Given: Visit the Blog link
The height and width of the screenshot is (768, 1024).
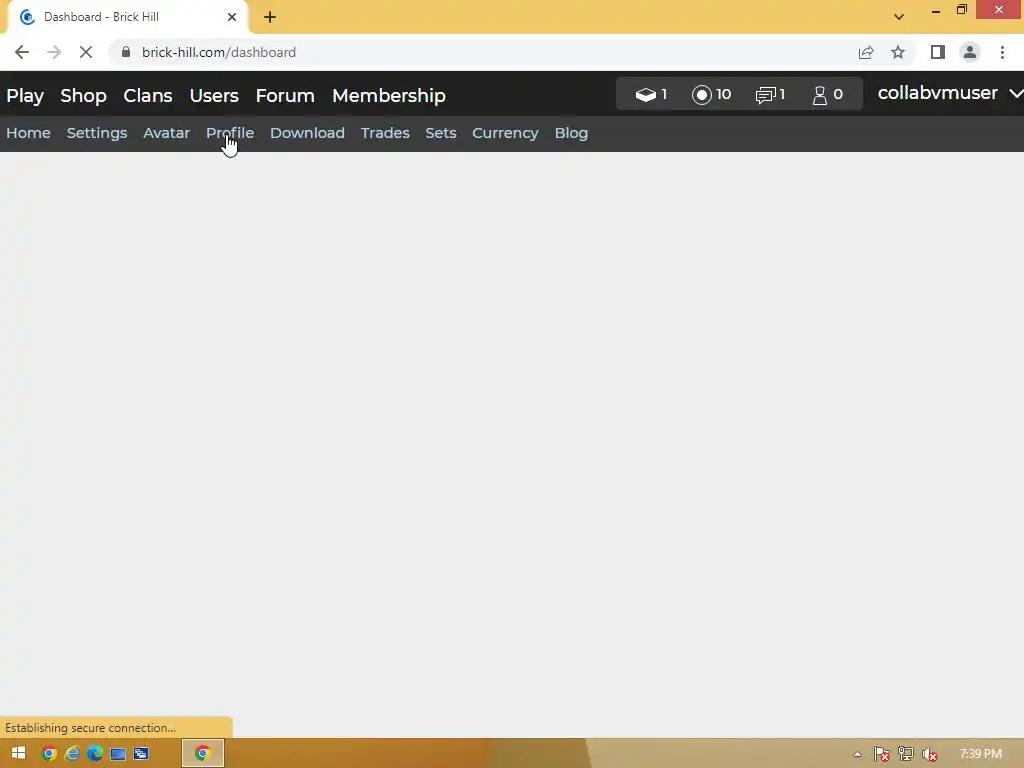Looking at the screenshot, I should pos(571,133).
